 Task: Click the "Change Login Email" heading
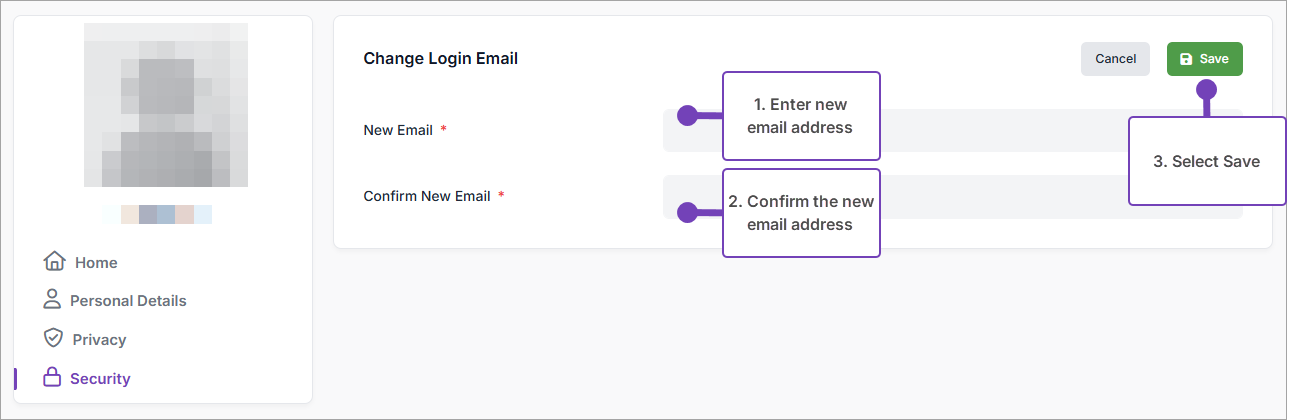tap(440, 59)
